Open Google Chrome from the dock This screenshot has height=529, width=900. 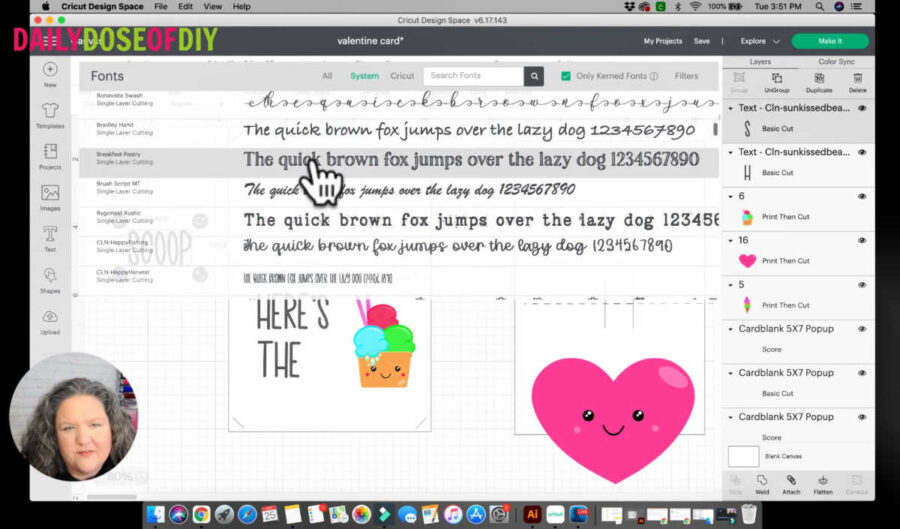point(201,514)
